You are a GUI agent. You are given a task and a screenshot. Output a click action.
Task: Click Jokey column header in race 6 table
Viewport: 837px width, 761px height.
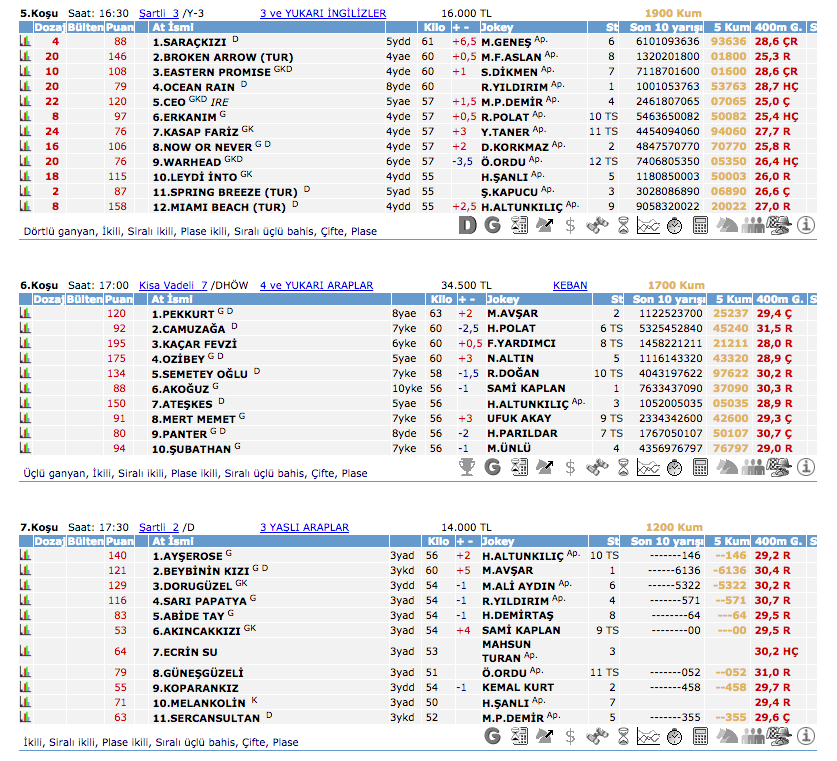(x=503, y=299)
